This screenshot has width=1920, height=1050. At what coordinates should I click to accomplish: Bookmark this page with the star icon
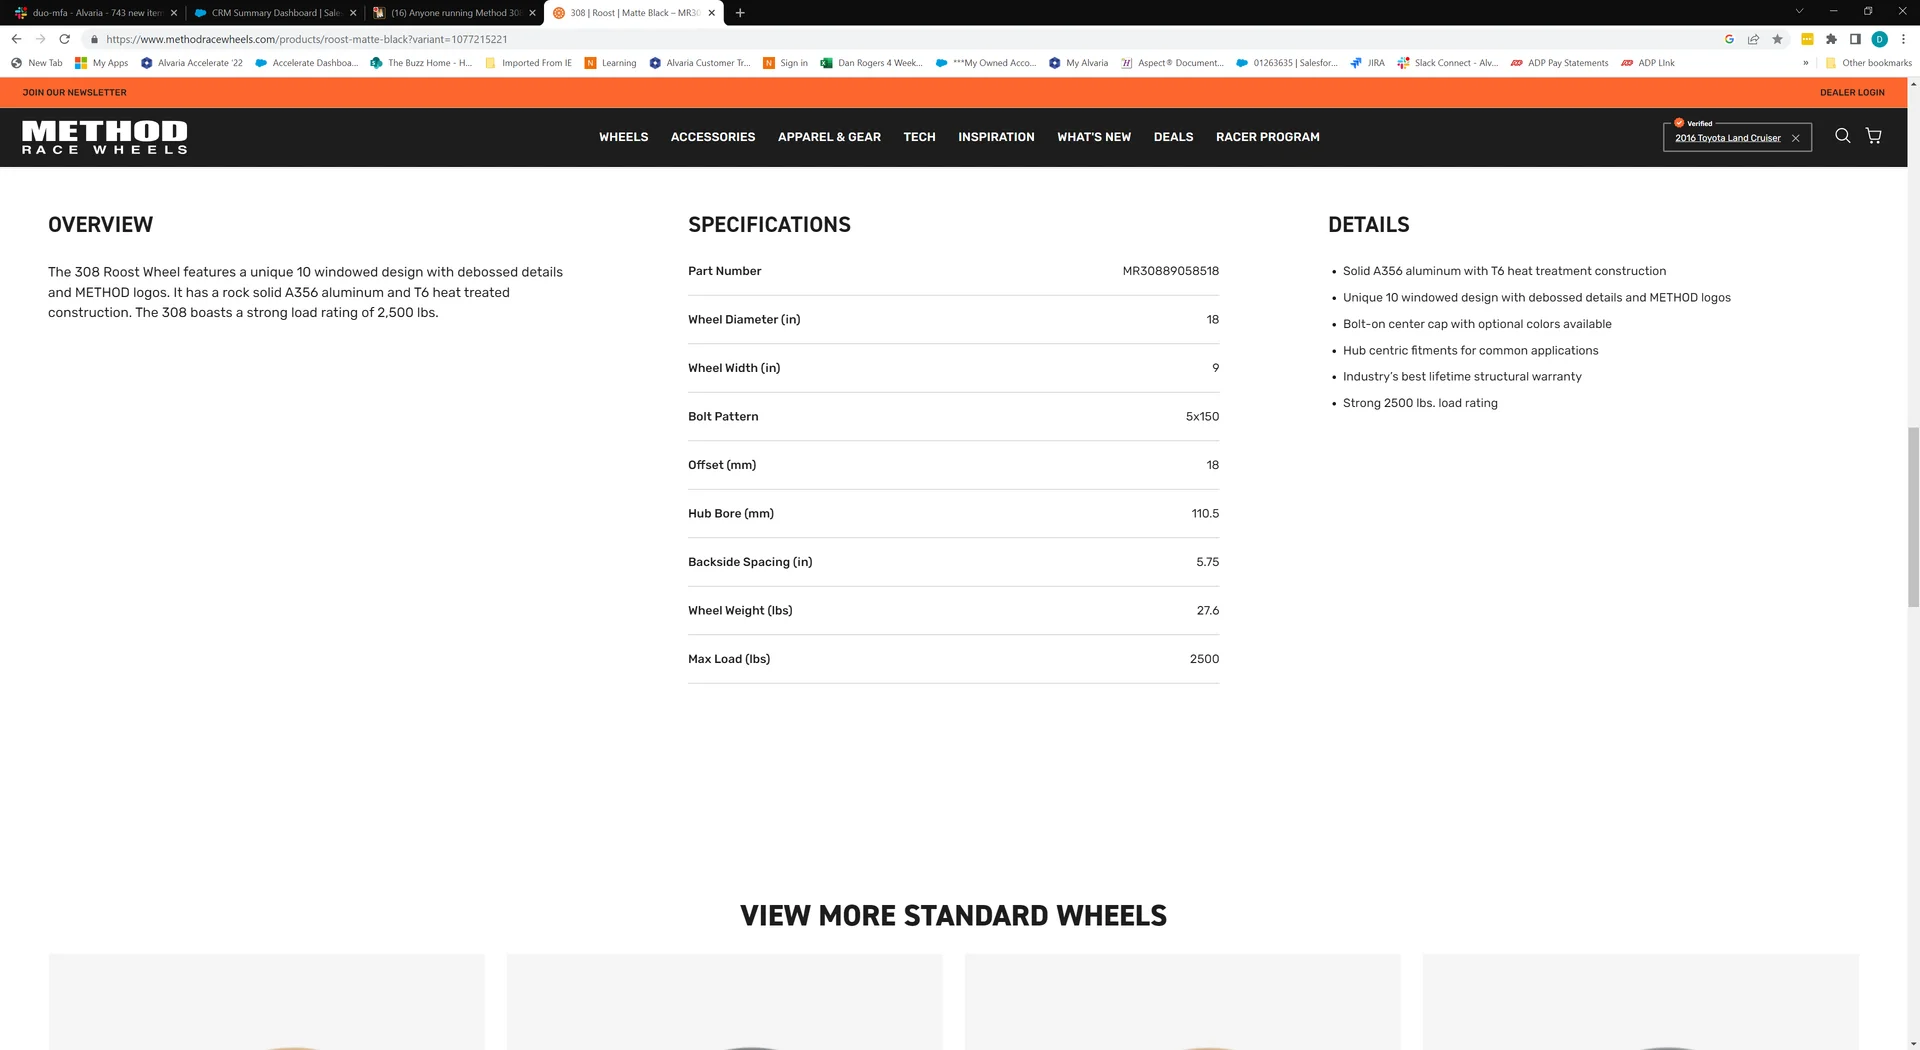1777,39
